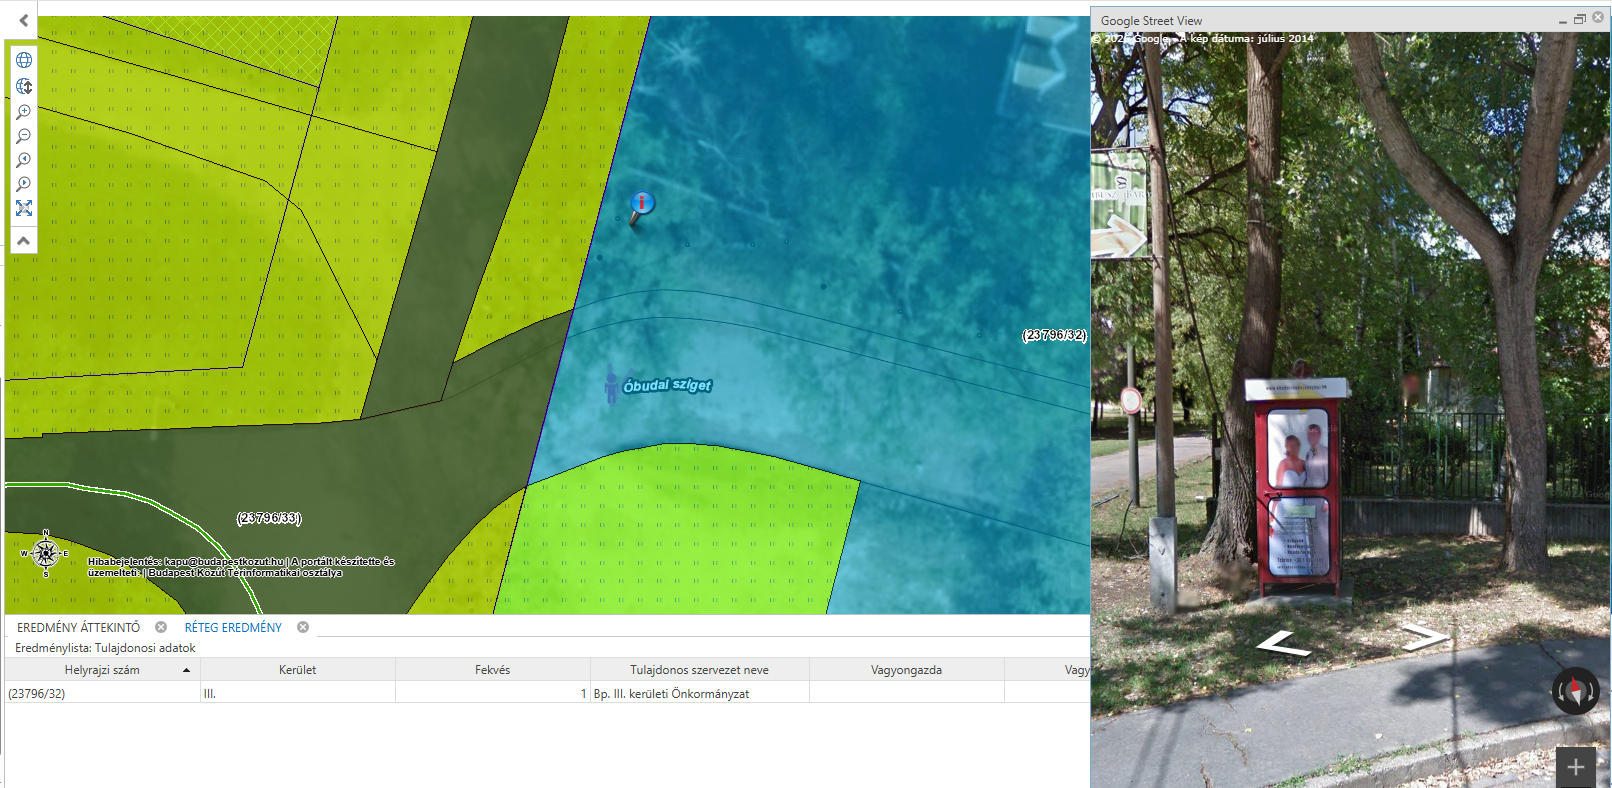The height and width of the screenshot is (788, 1612).
Task: Collapse the map toolbar with up chevron
Action: pyautogui.click(x=24, y=241)
